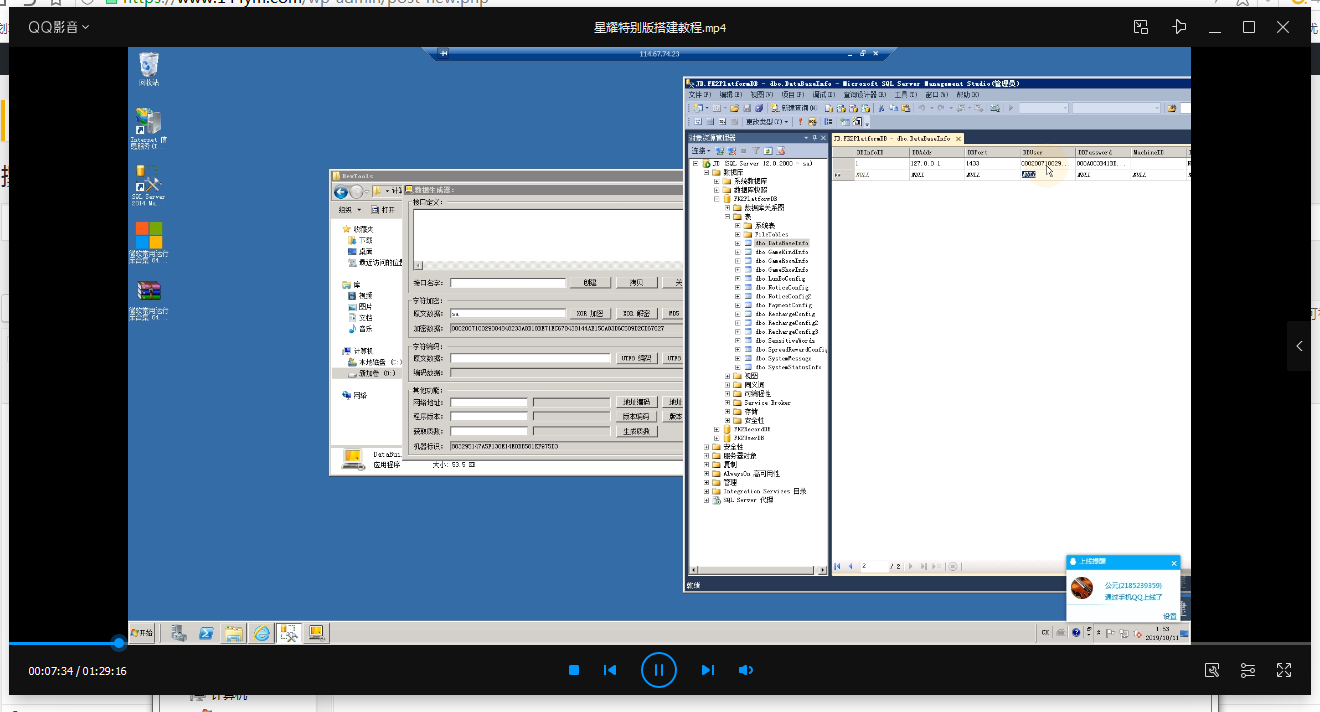Collapse the JD SQL Server root node
The image size is (1320, 712).
coord(696,163)
